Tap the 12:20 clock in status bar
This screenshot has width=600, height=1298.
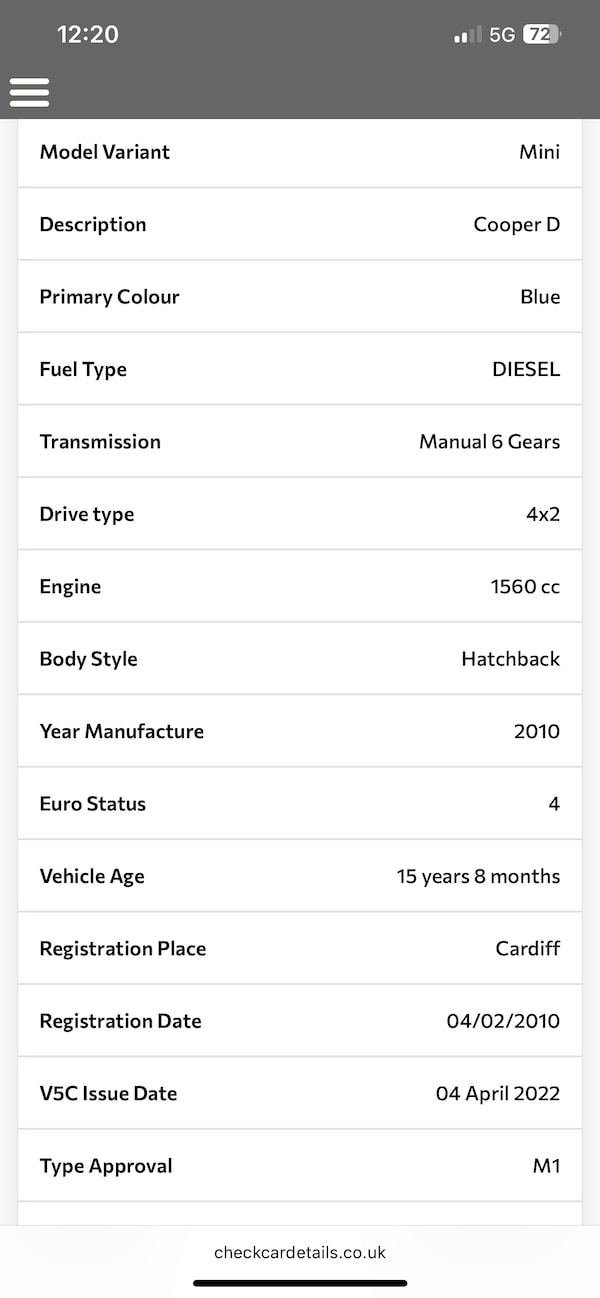tap(88, 34)
